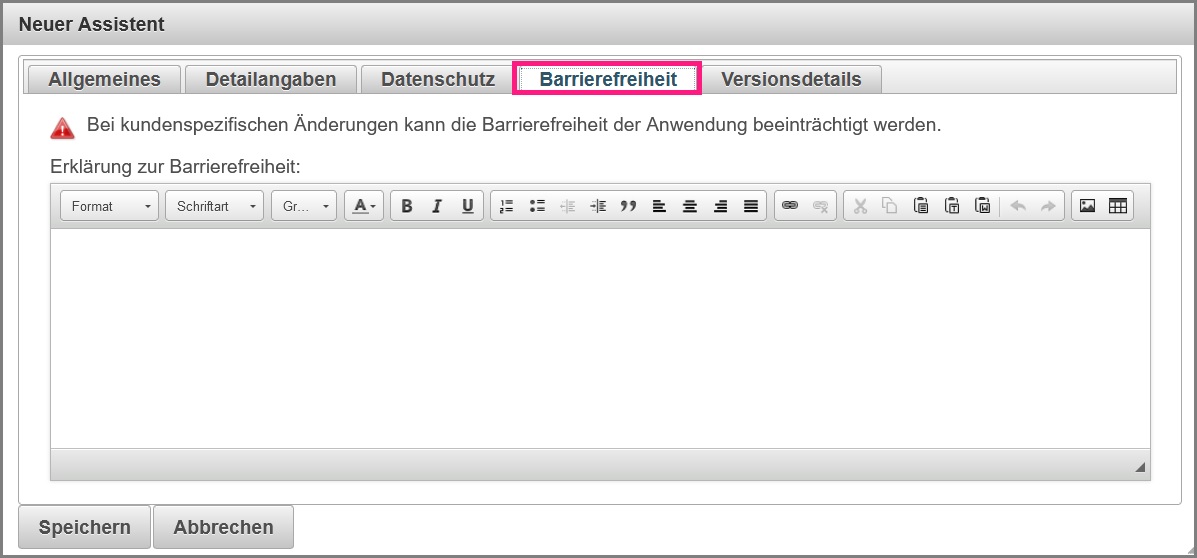Insert a table into the editor
This screenshot has height=558, width=1197.
coord(1118,206)
